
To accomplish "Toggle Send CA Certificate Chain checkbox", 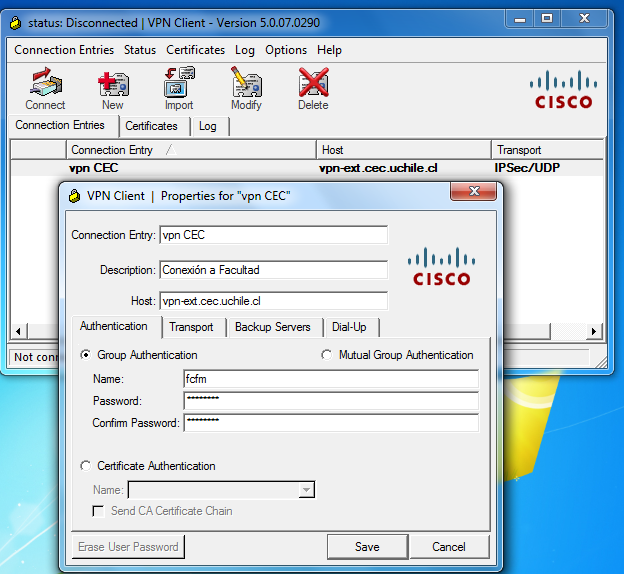I will (98, 511).
